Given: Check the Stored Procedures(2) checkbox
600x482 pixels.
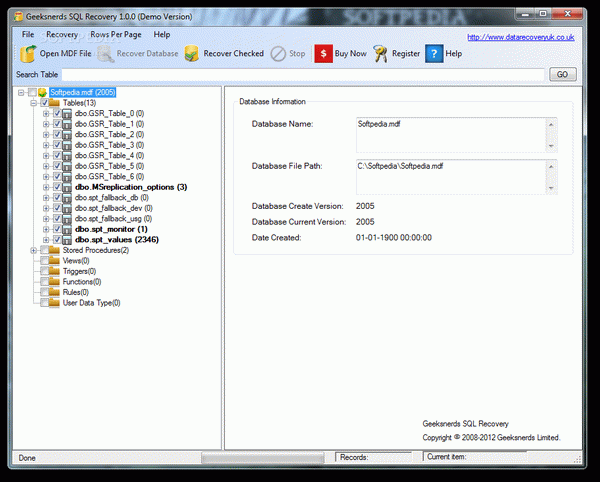Looking at the screenshot, I should [x=44, y=250].
